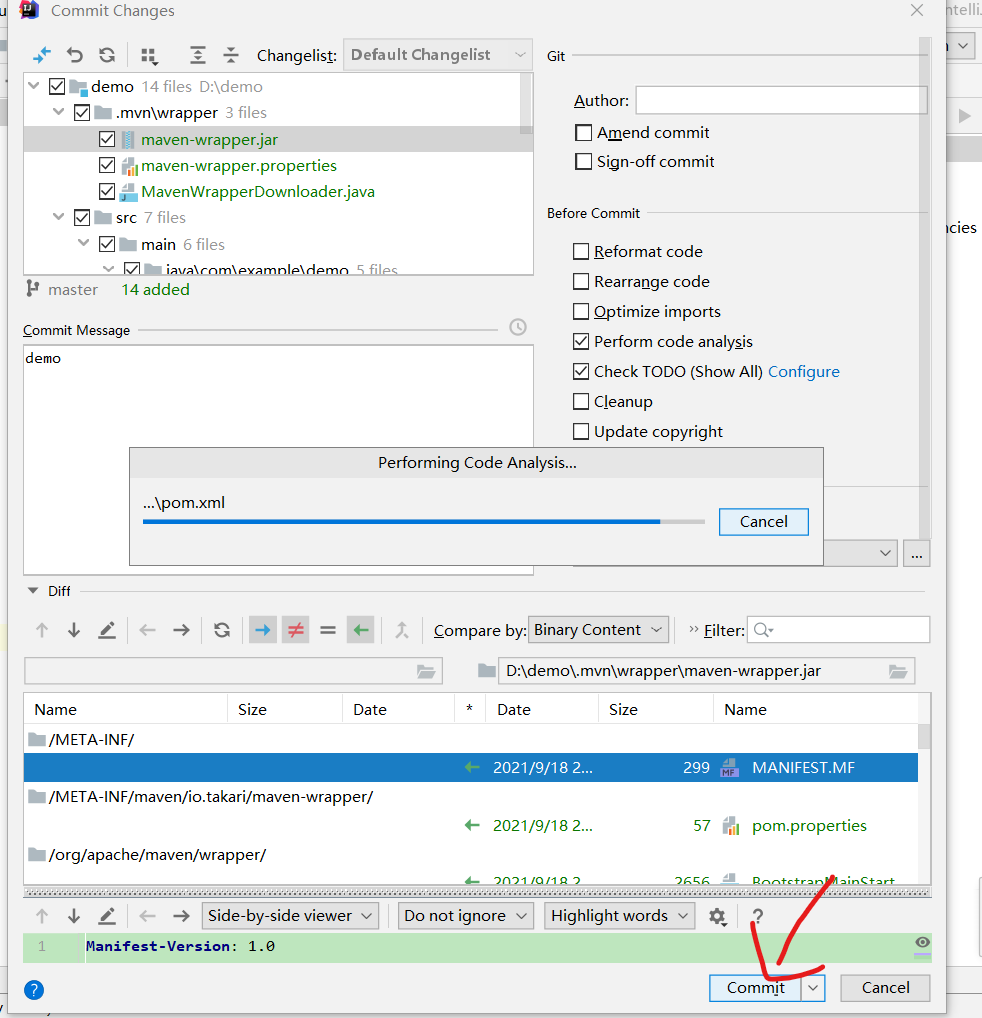
Task: Click into the Author input field
Action: point(781,100)
